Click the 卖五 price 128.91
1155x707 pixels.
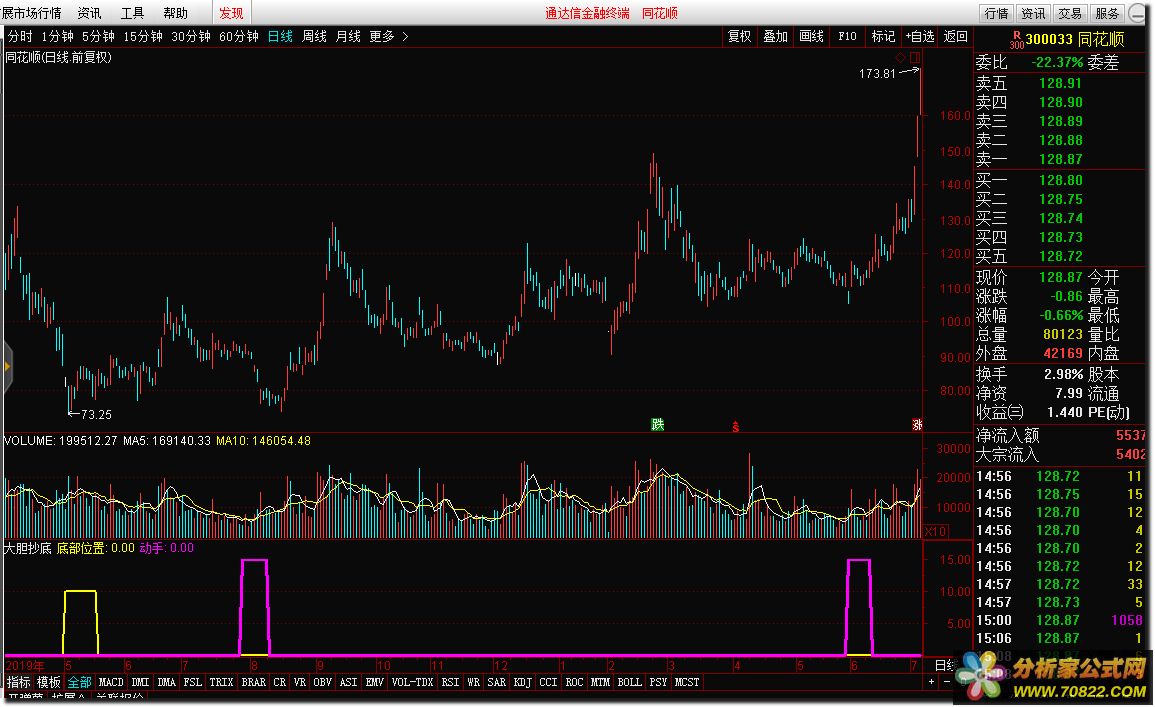pos(1060,83)
